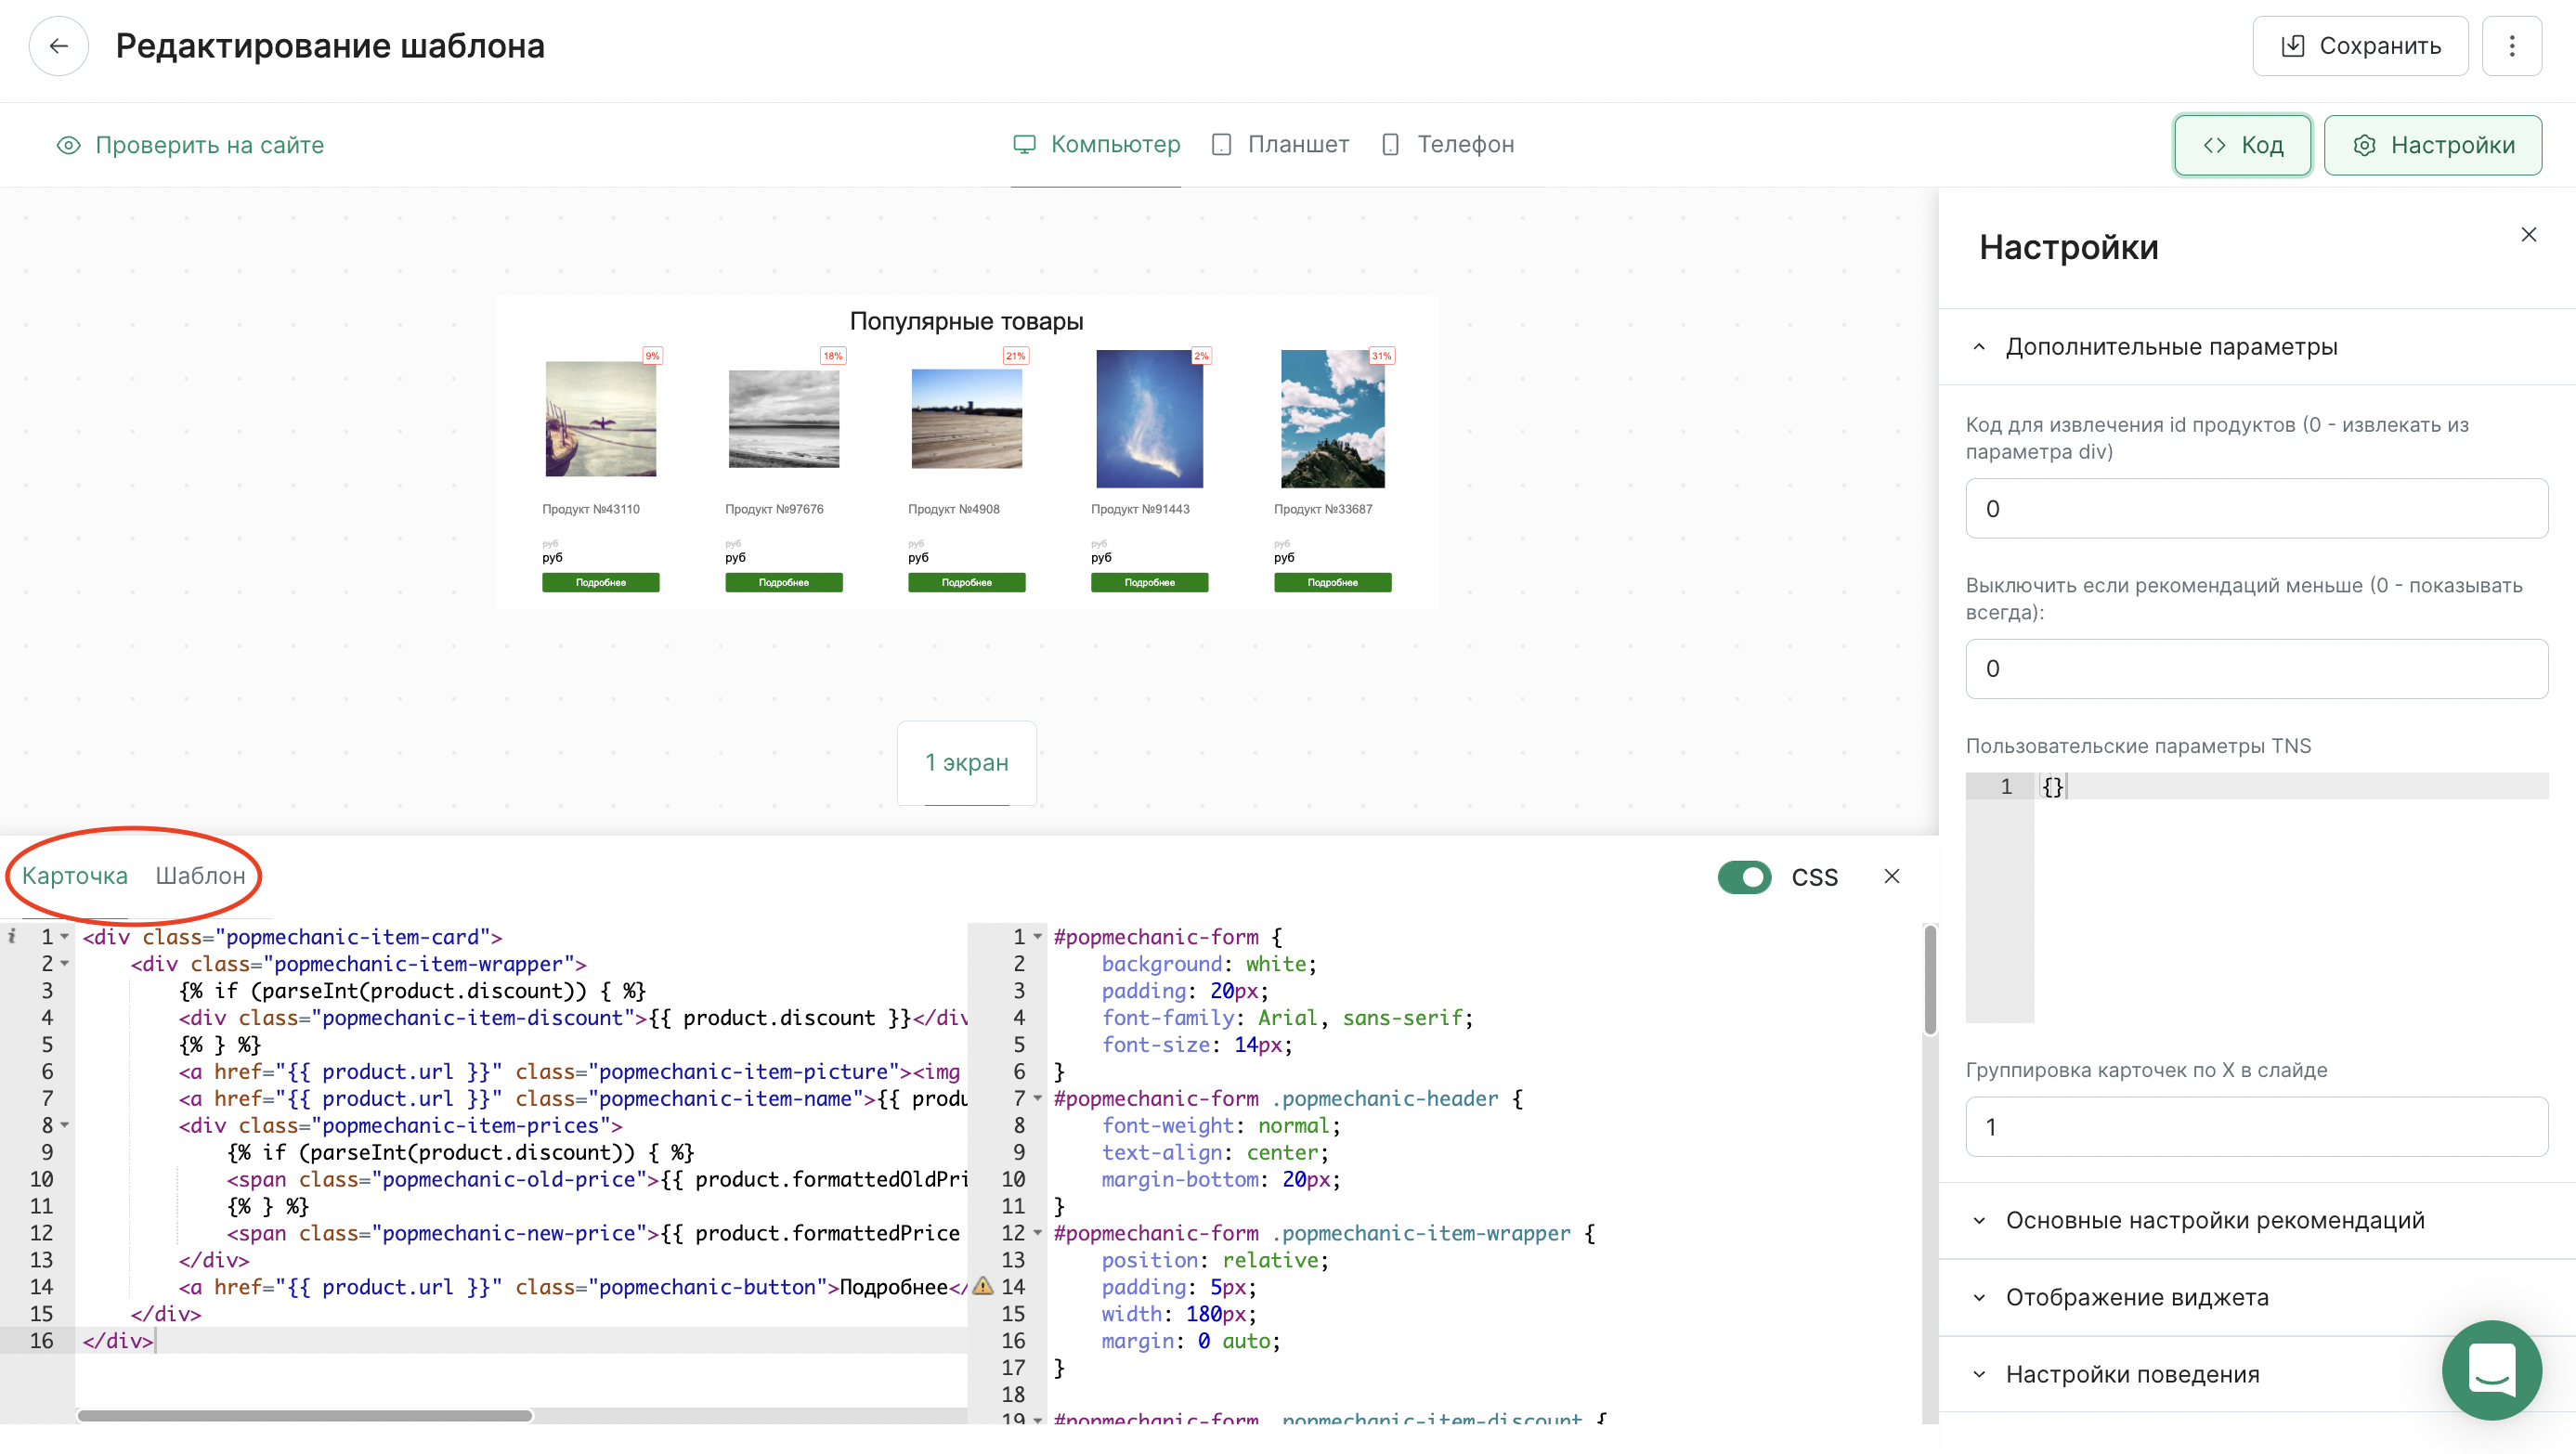This screenshot has width=2576, height=1454.
Task: Close the Настройки side panel
Action: pyautogui.click(x=2529, y=235)
